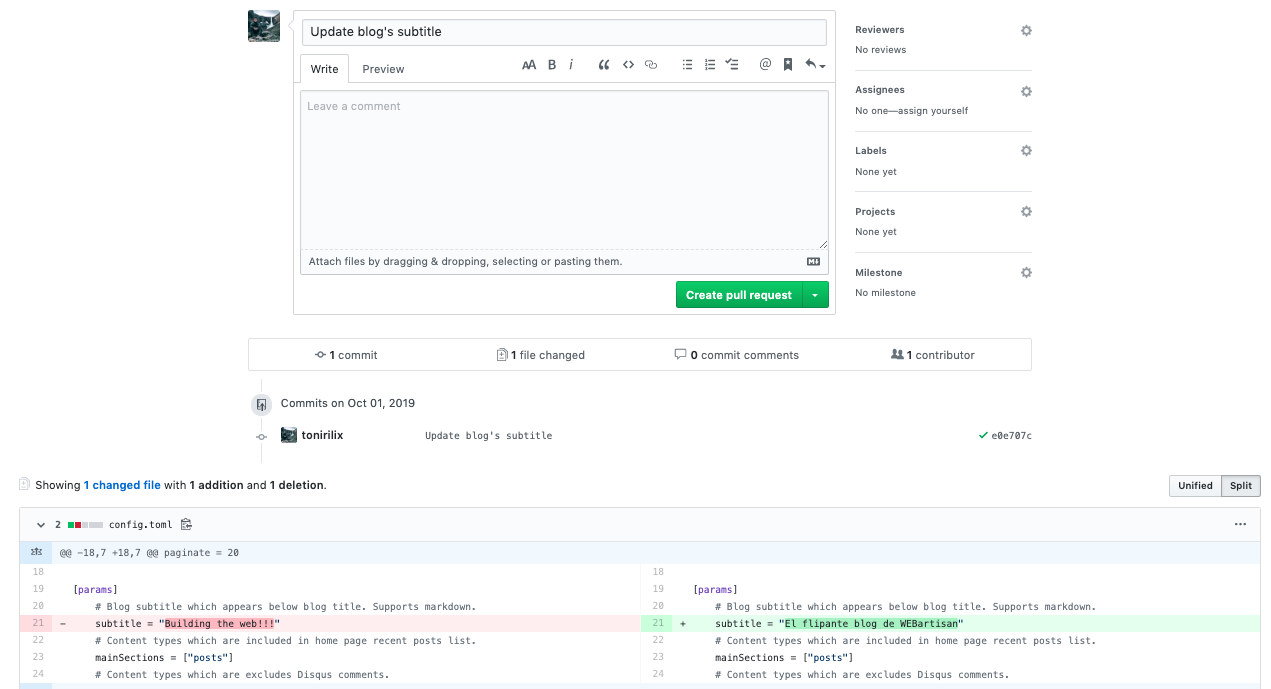Image resolution: width=1271 pixels, height=689 pixels.
Task: Open commit message Update blog's subtitle
Action: point(488,436)
